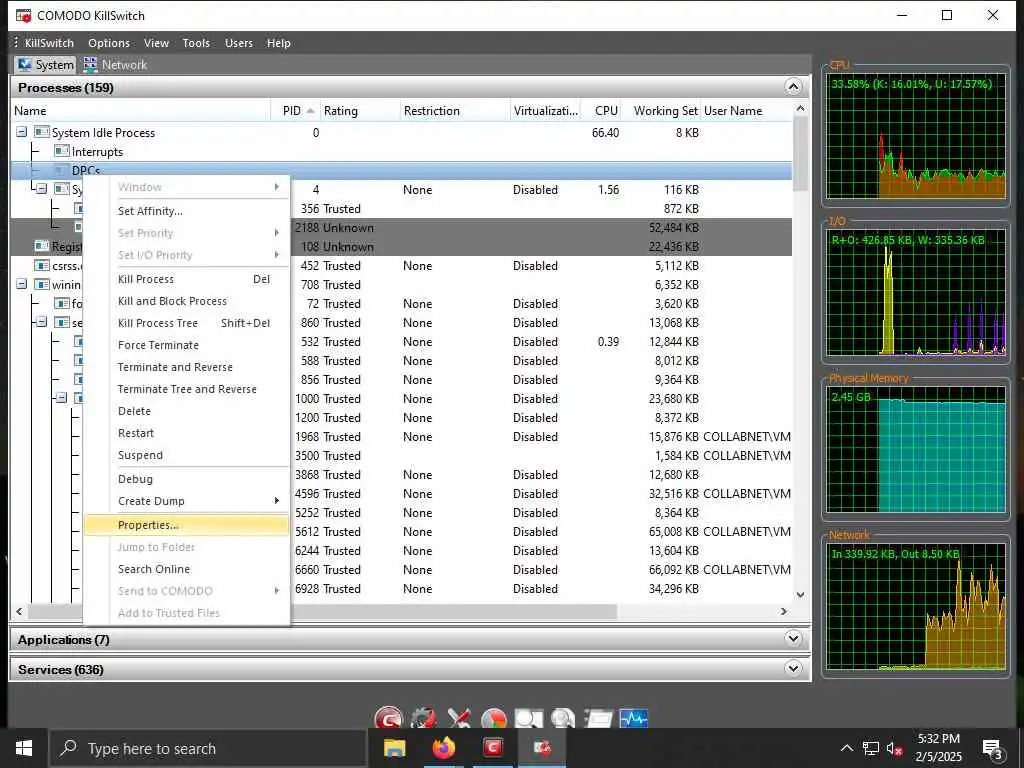Click the muted speaker tray icon
The height and width of the screenshot is (768, 1024).
pos(895,748)
